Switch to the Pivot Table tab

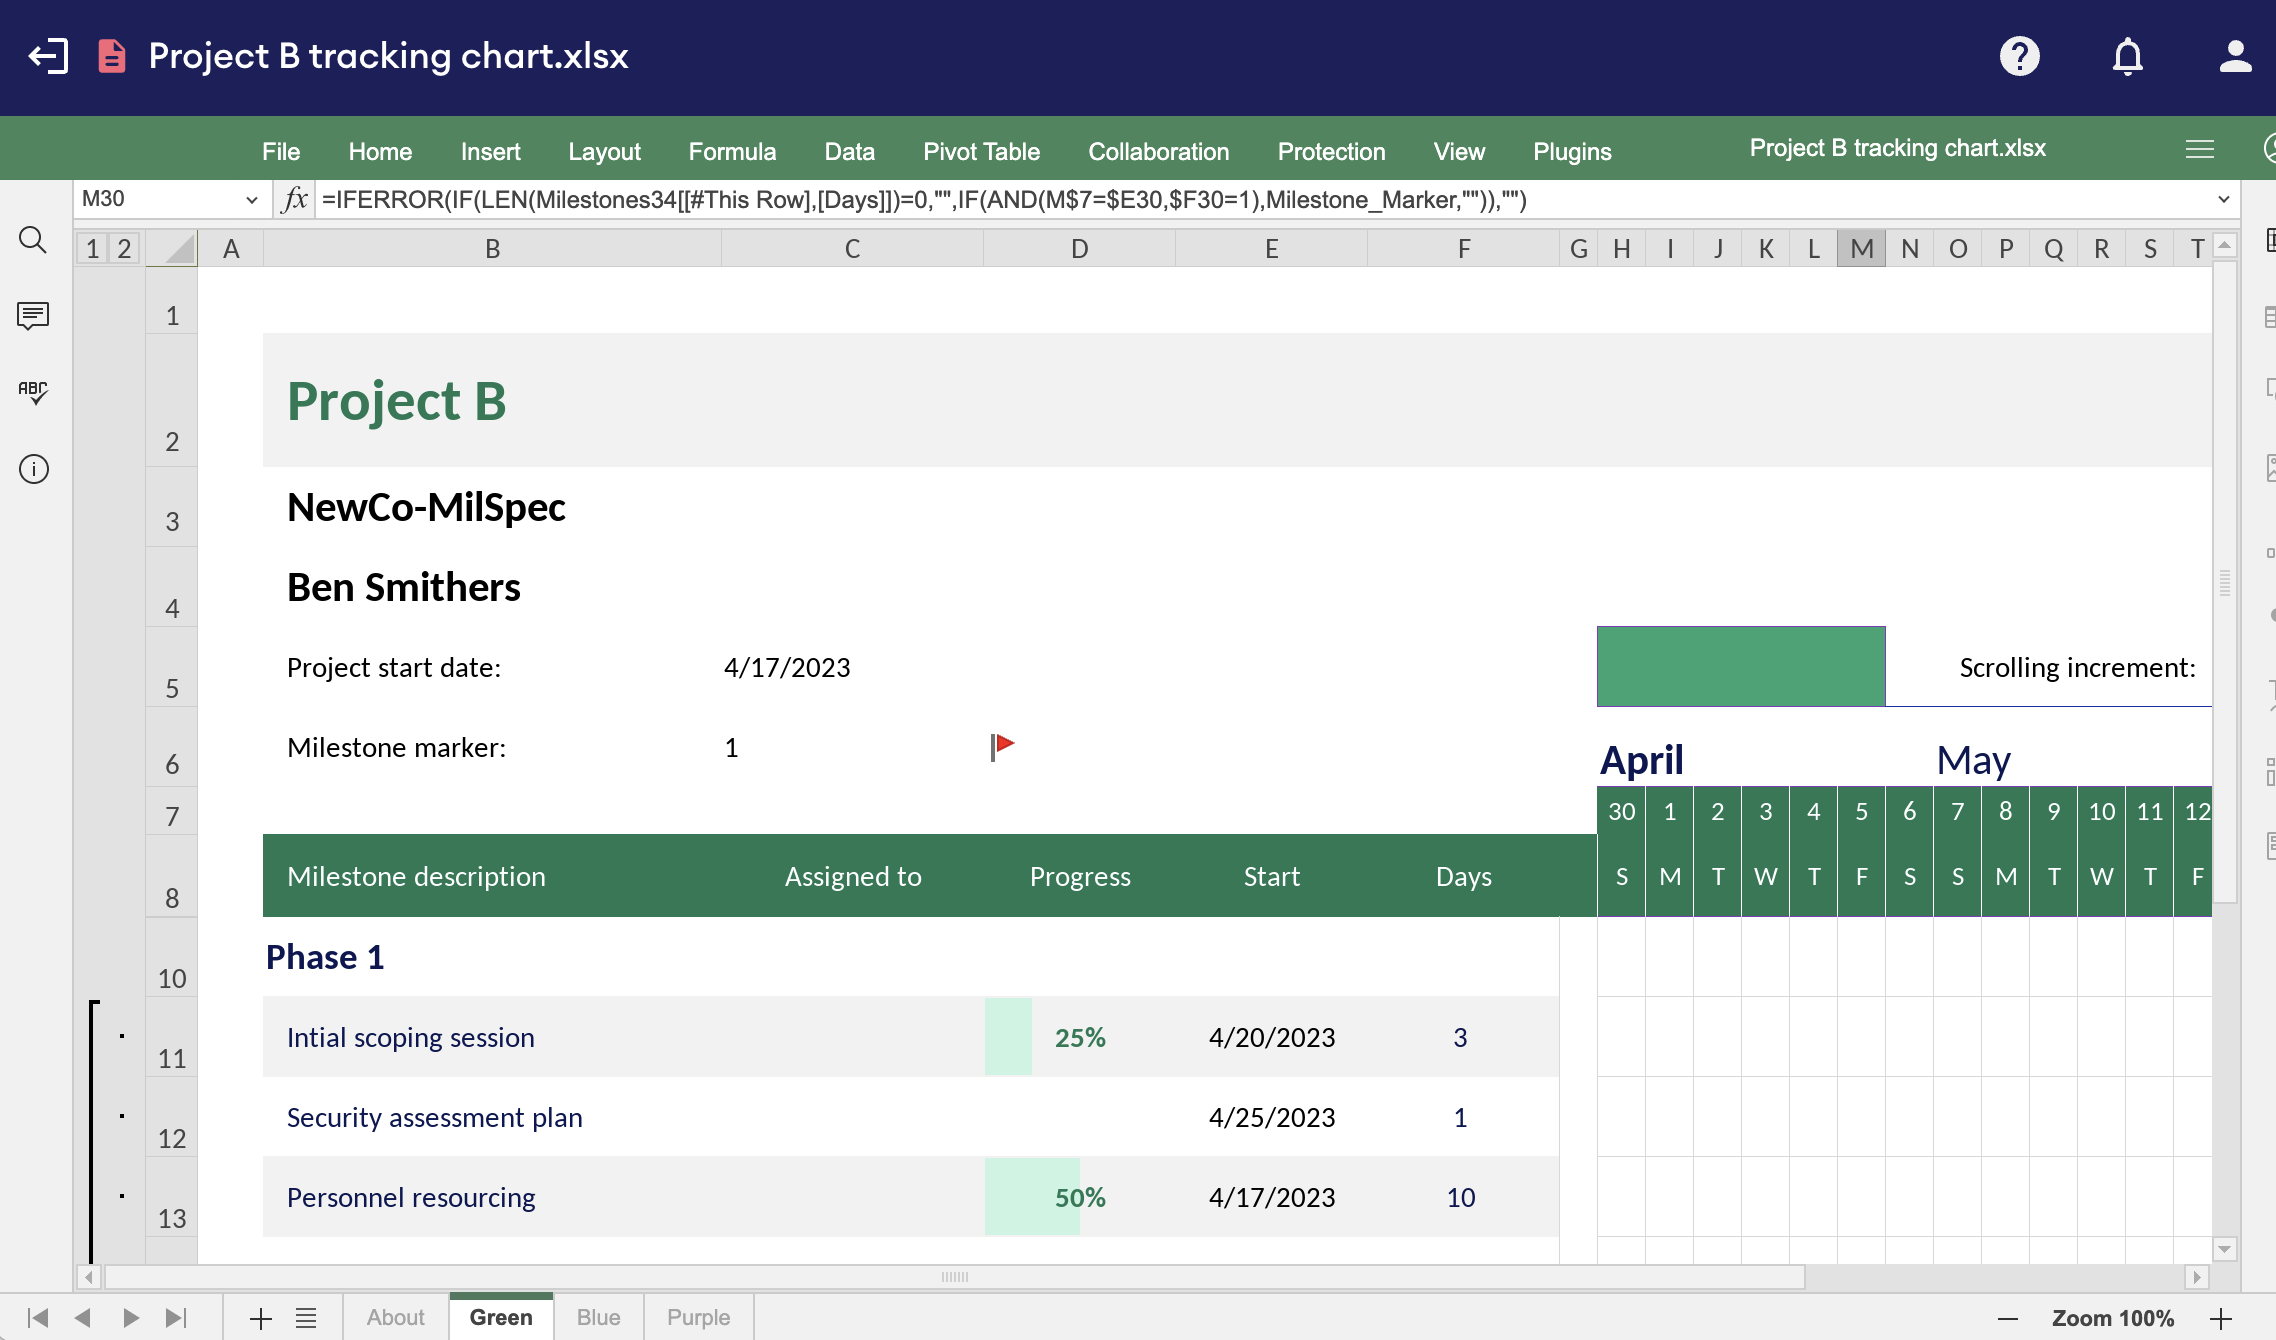981,151
